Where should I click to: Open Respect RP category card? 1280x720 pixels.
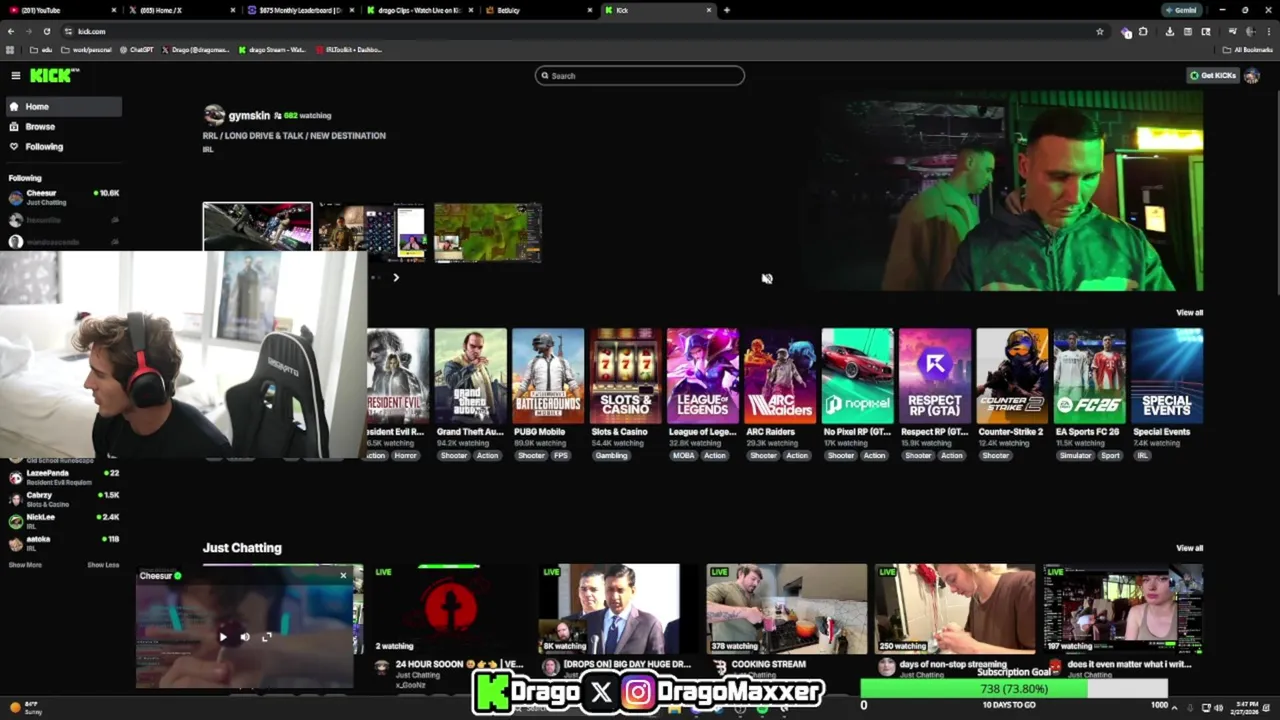tap(935, 376)
